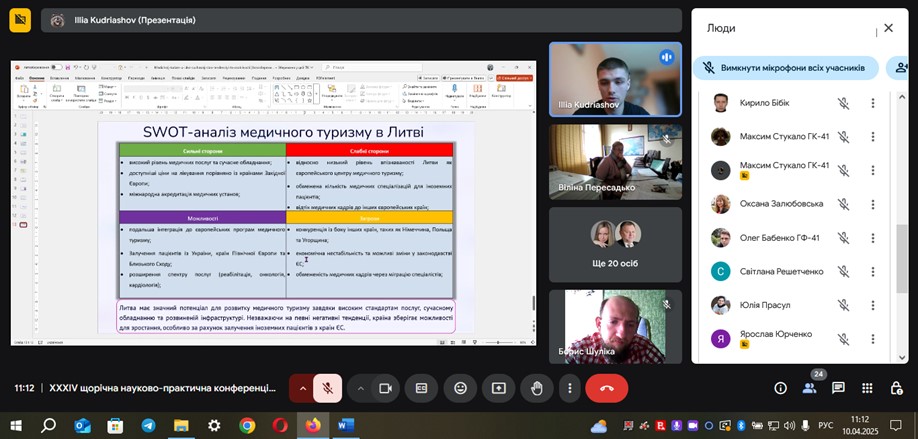
Task: Open meeting details info icon
Action: tap(781, 388)
